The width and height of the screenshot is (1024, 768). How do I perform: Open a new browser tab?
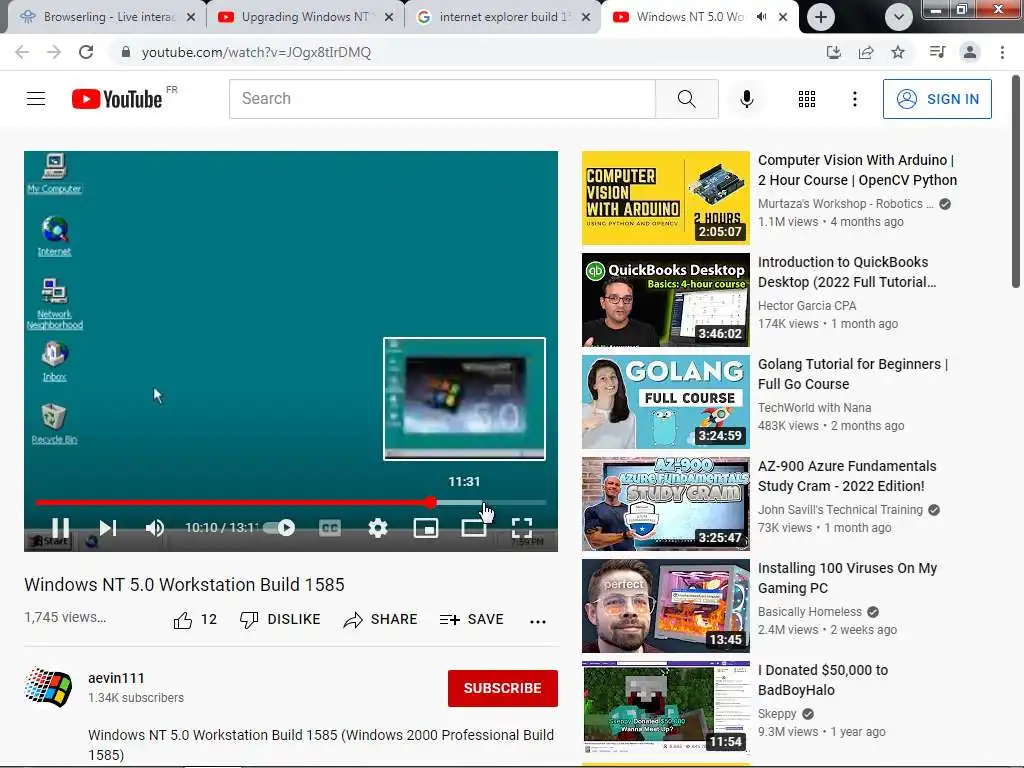tap(821, 17)
